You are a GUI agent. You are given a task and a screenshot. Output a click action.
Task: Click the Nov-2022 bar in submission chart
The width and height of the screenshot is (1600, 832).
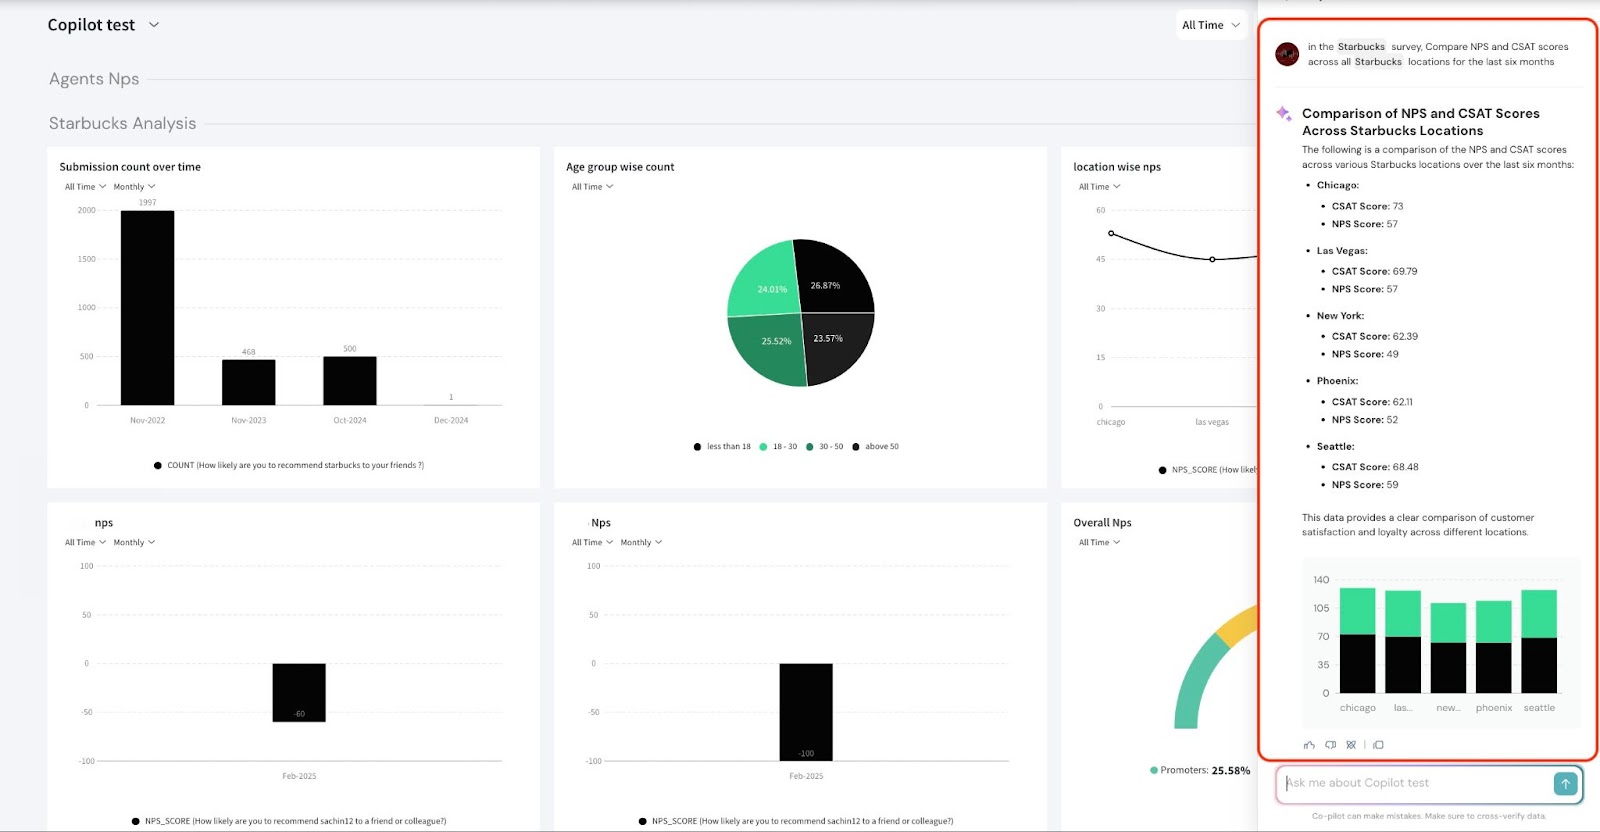coord(147,307)
